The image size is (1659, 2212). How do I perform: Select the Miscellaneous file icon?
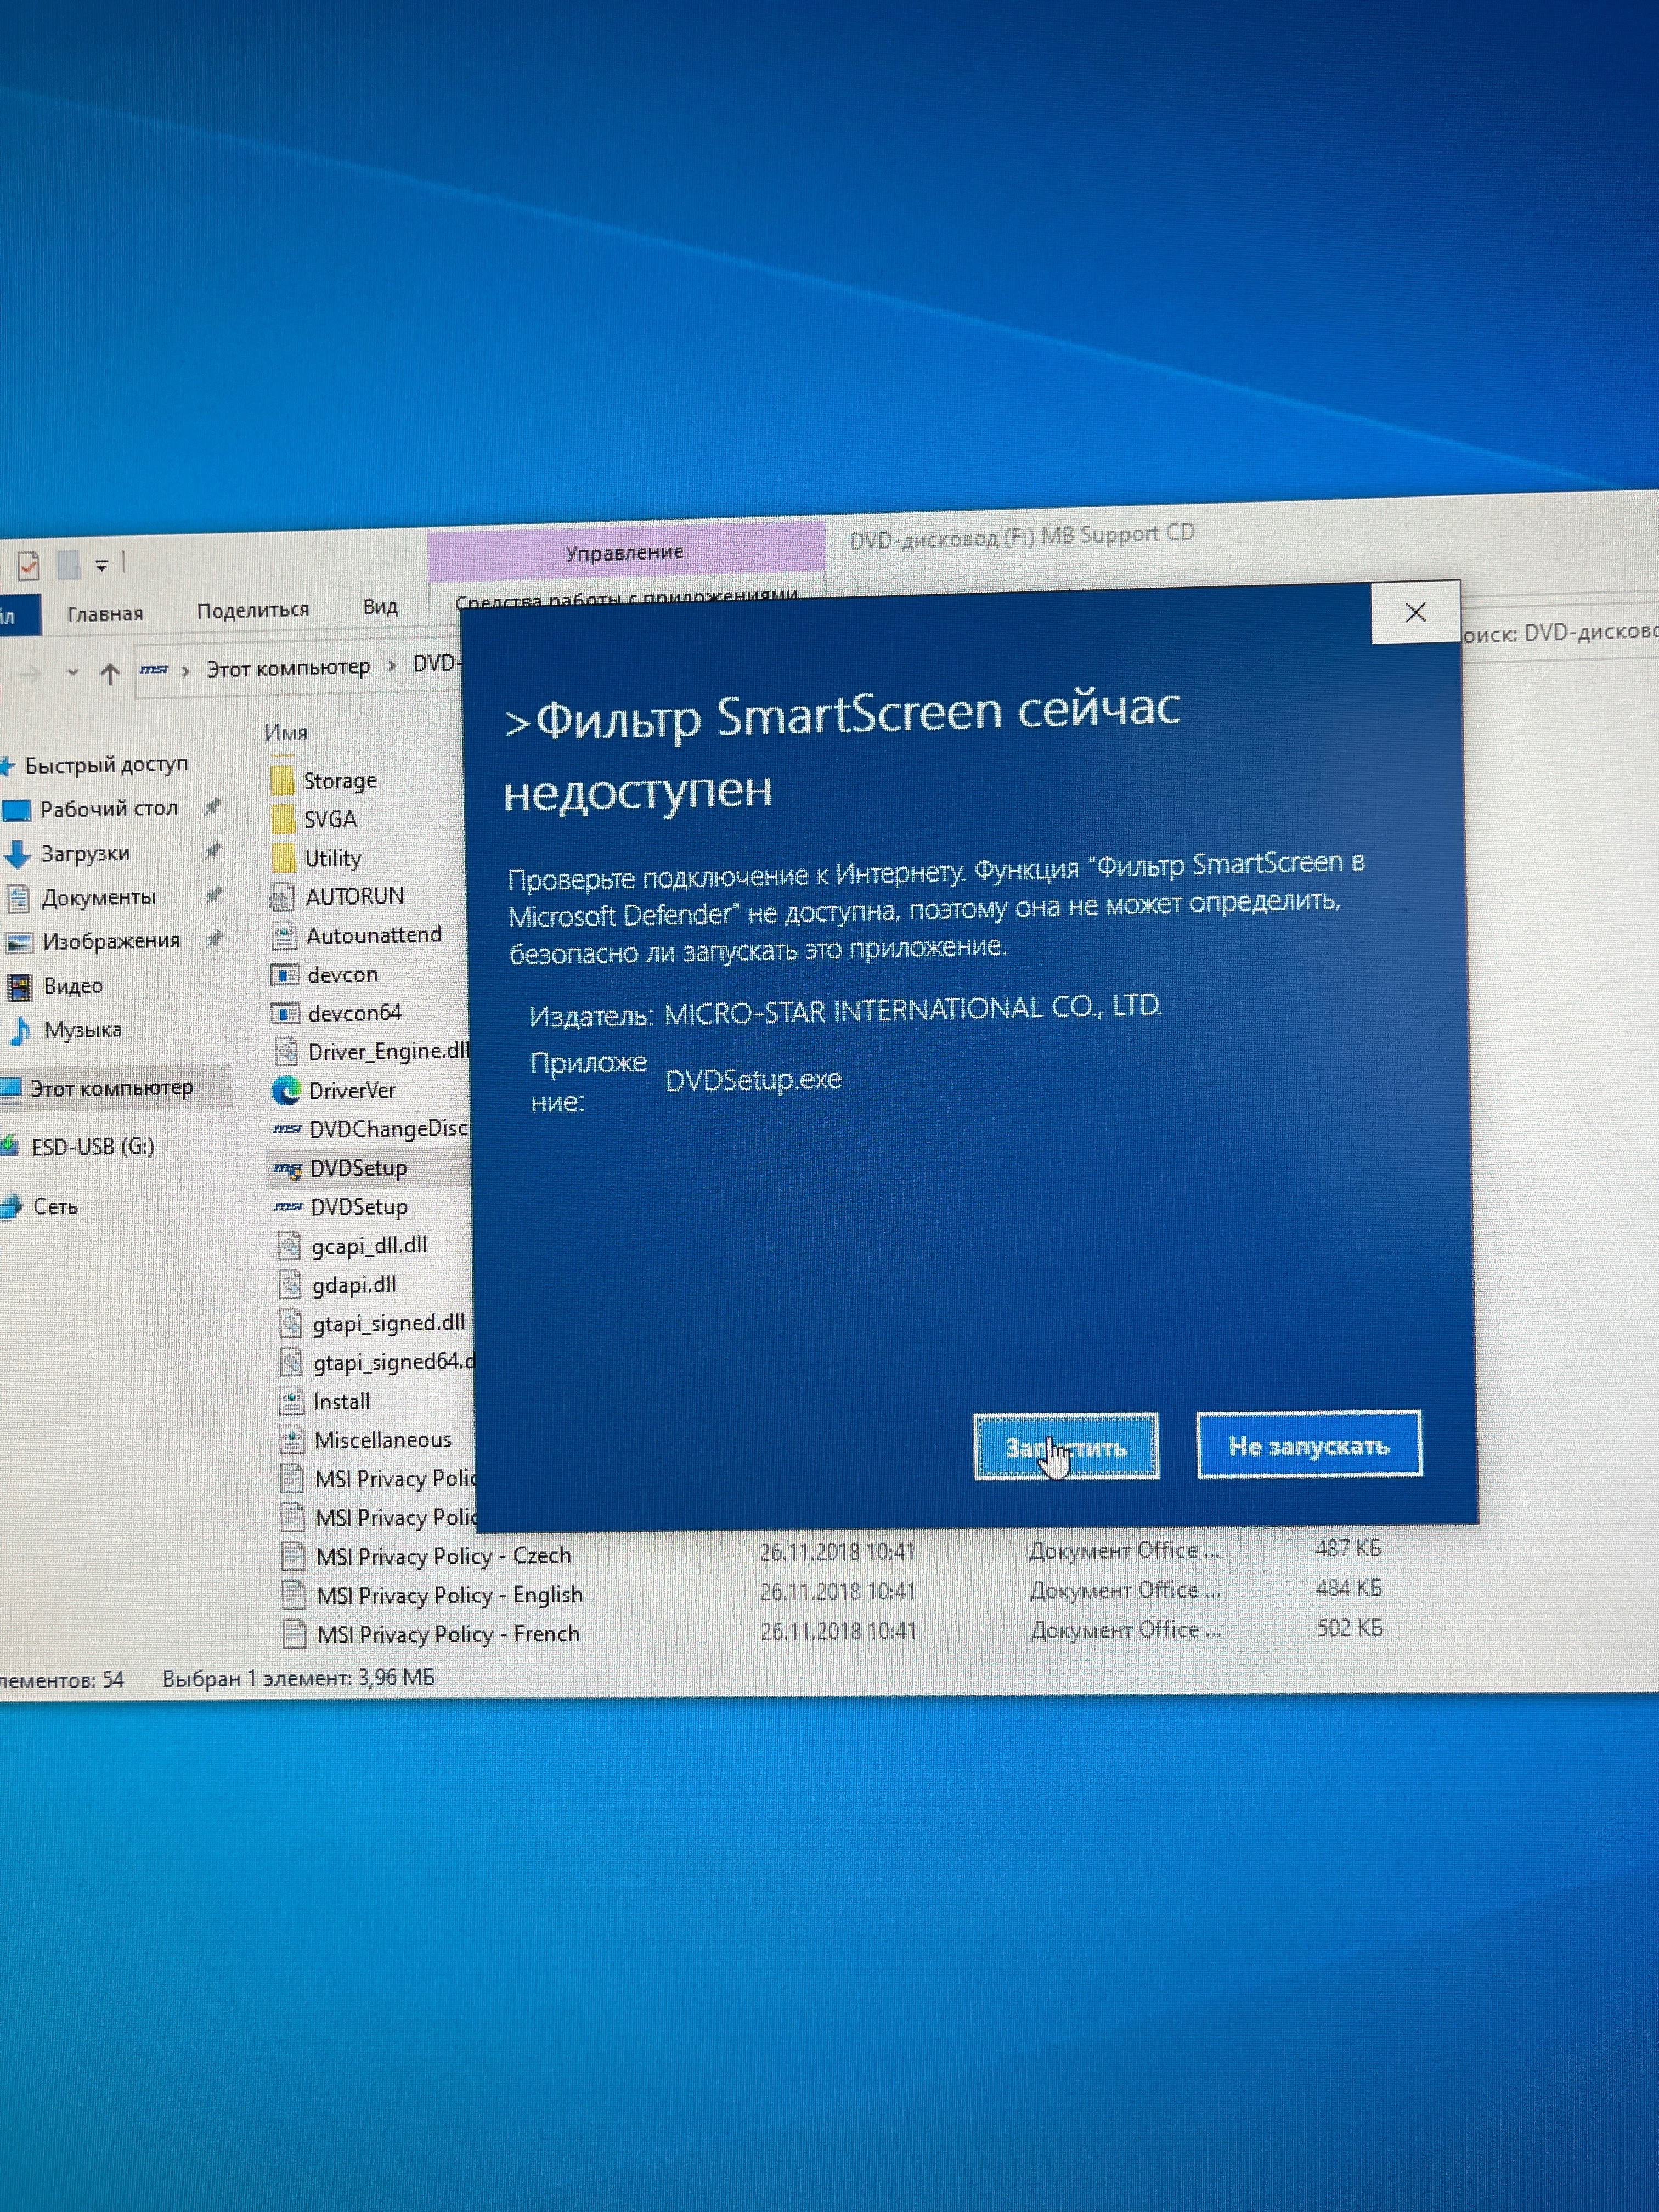[292, 1440]
